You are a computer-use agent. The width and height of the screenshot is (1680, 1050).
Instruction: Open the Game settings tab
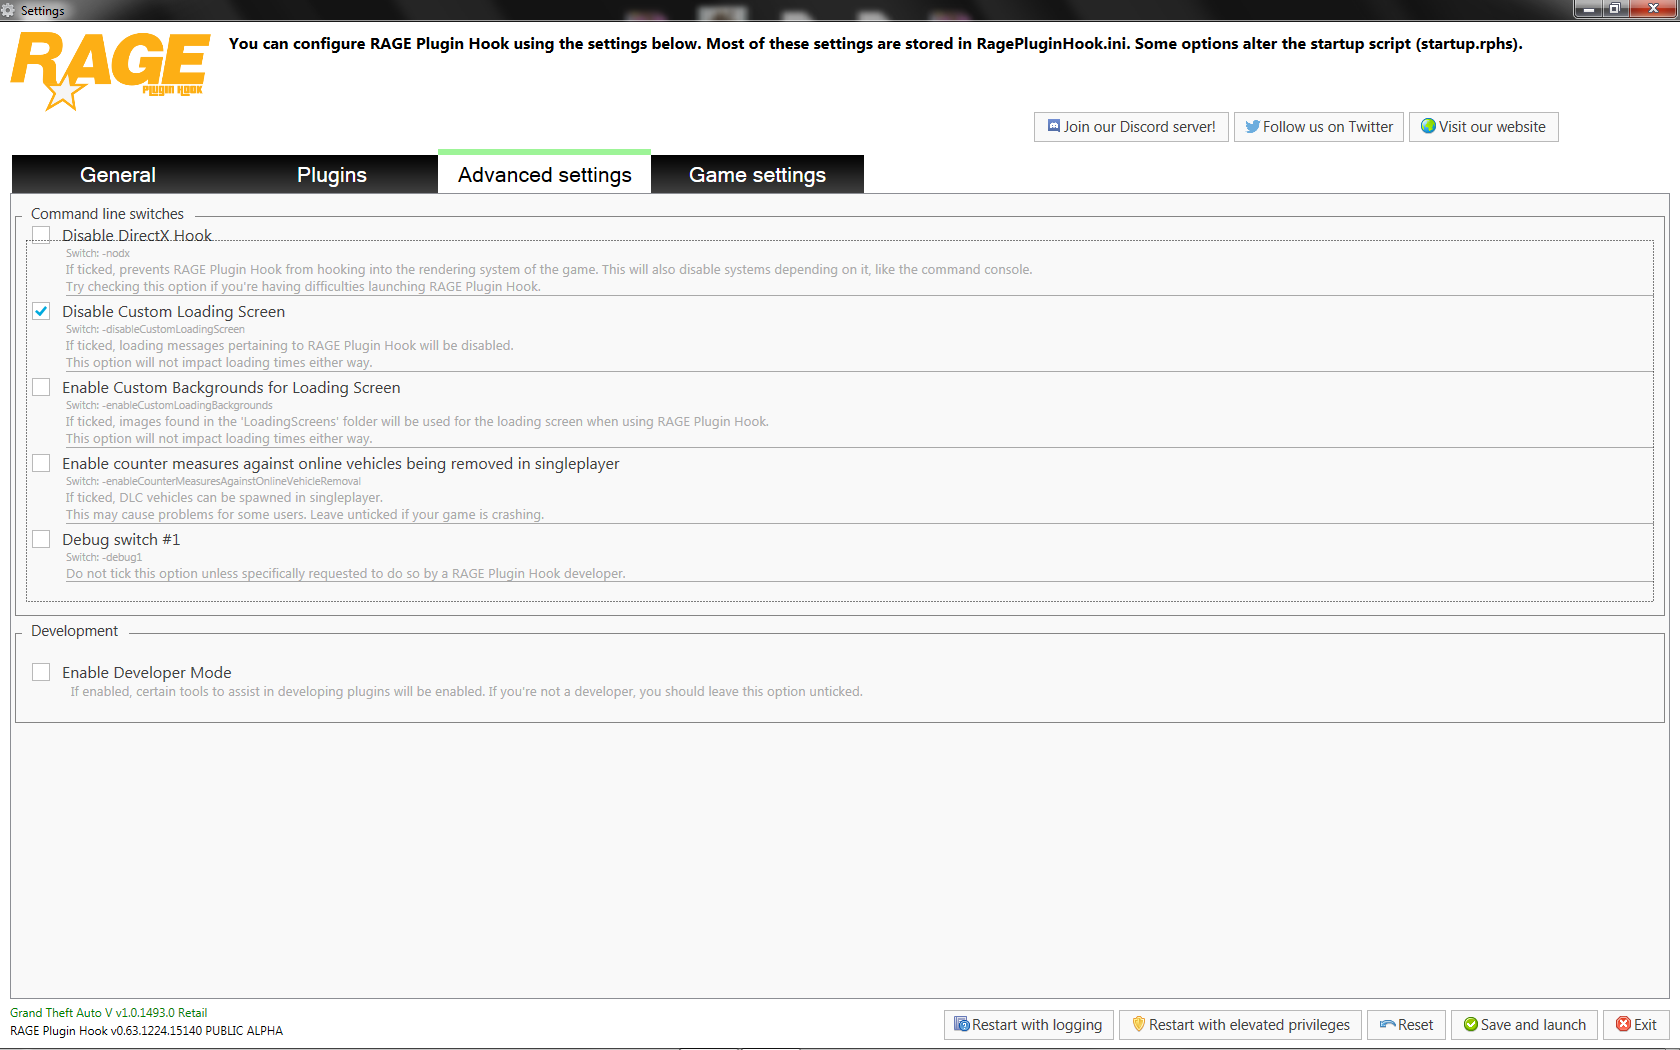click(757, 174)
